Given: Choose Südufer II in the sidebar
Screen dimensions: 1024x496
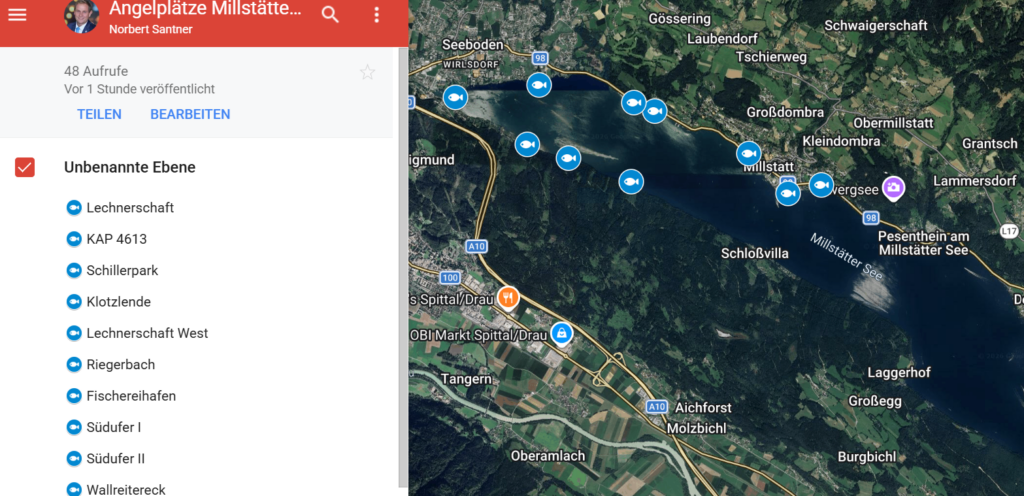Looking at the screenshot, I should [115, 458].
